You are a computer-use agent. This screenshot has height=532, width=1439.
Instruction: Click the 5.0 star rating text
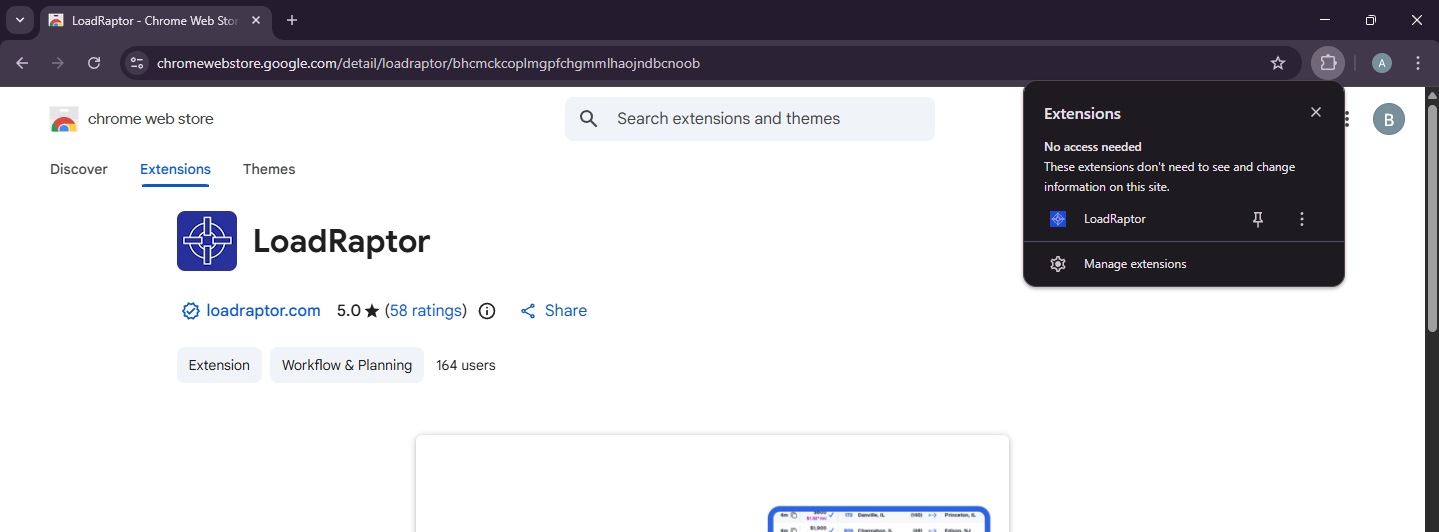point(359,311)
